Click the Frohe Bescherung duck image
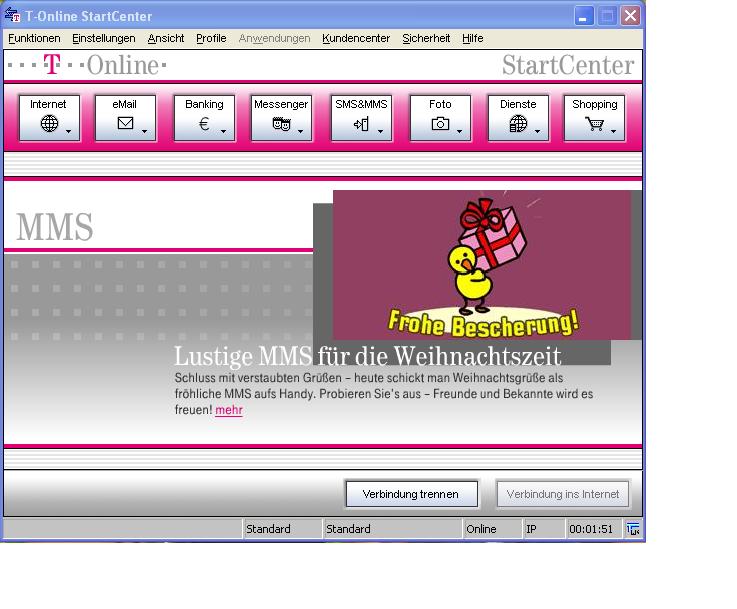Screen dimensions: 737x609 [x=482, y=265]
